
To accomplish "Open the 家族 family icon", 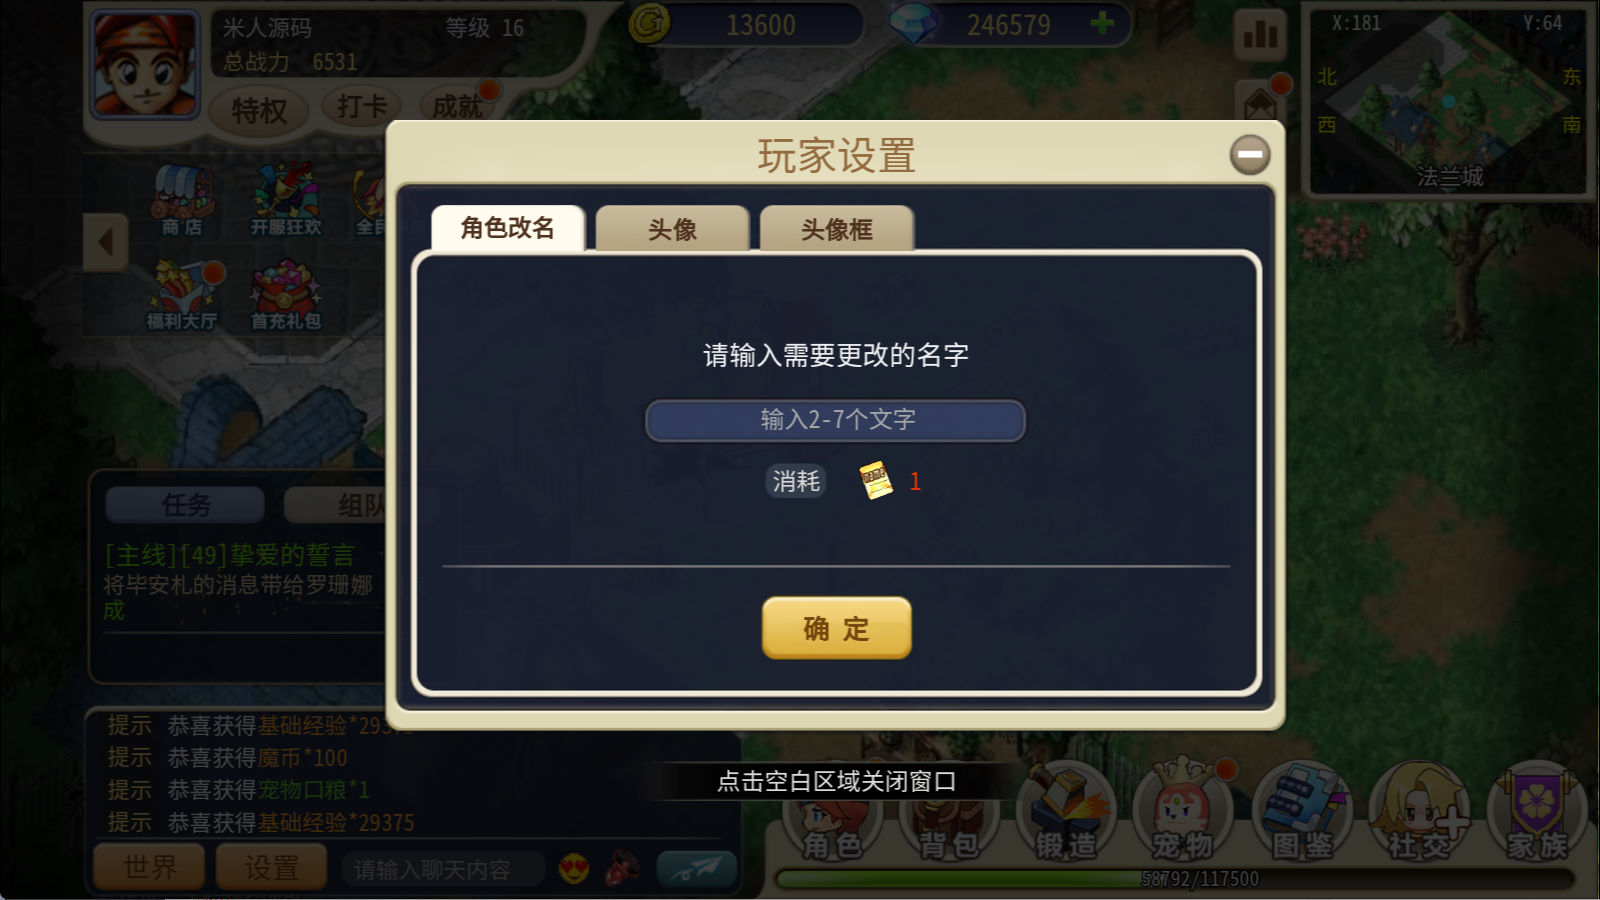I will coord(1537,812).
